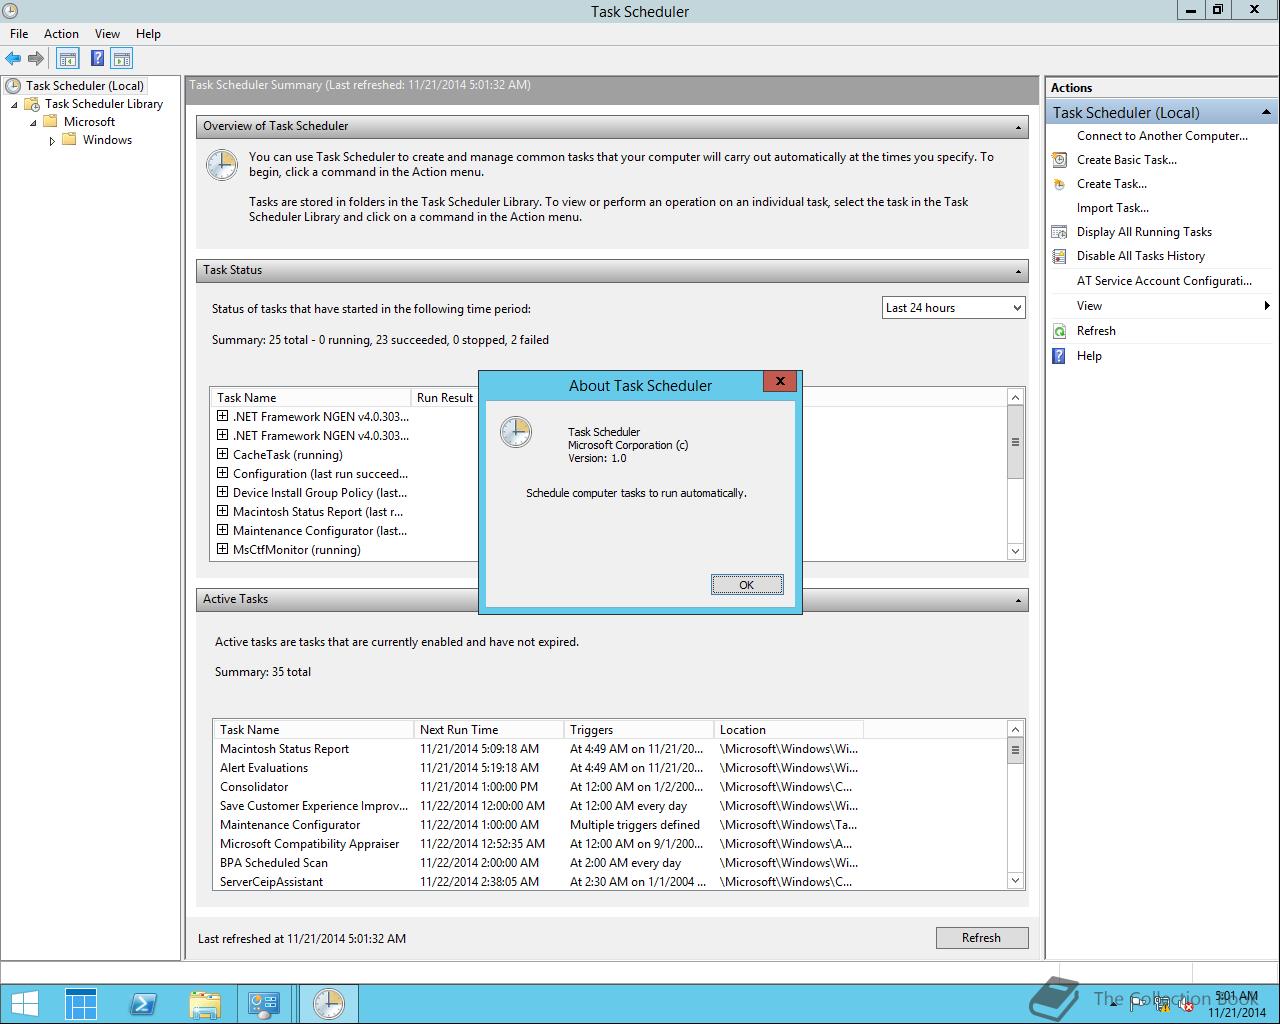Select the Microsoft folder in the tree
The height and width of the screenshot is (1024, 1280).
tap(89, 122)
